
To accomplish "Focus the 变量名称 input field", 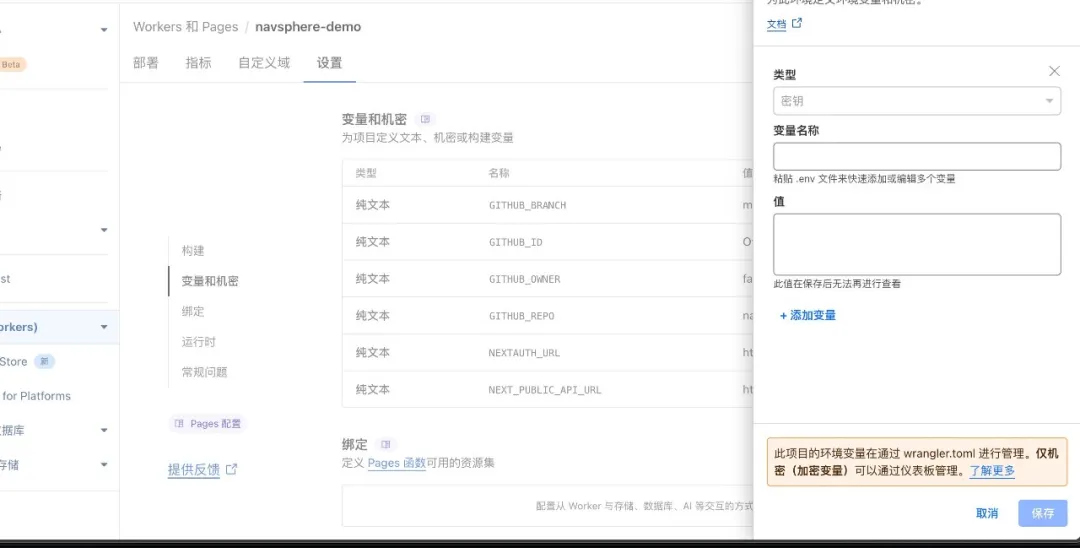I will tap(917, 156).
